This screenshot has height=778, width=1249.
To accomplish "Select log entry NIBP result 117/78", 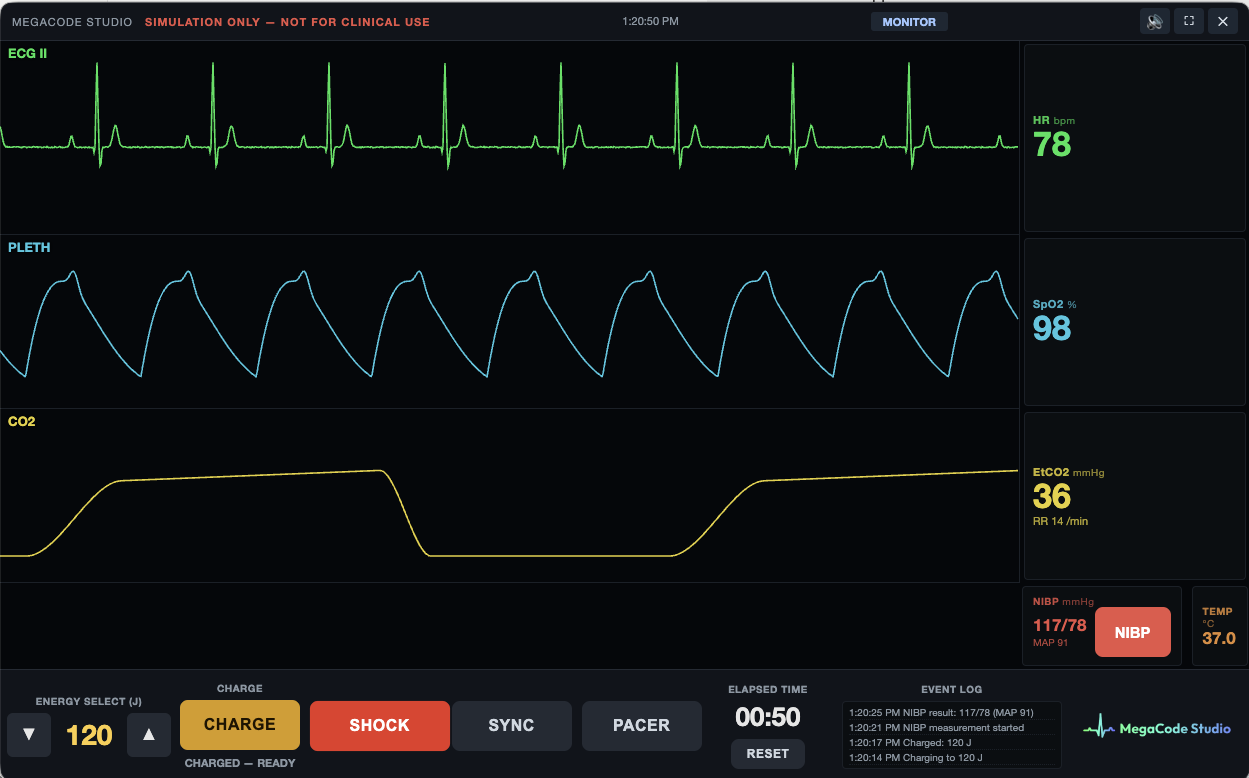I will 952,713.
